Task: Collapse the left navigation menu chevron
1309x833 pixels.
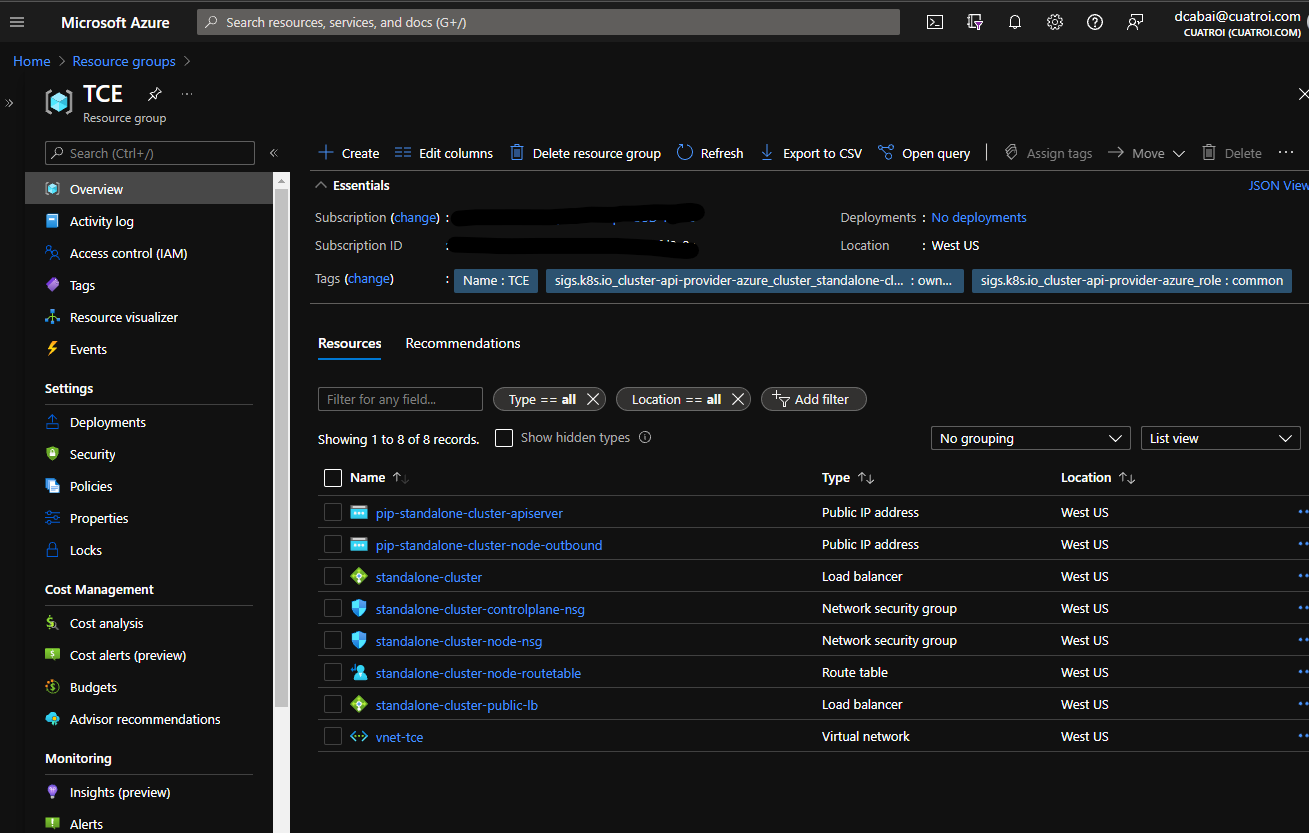Action: (274, 153)
